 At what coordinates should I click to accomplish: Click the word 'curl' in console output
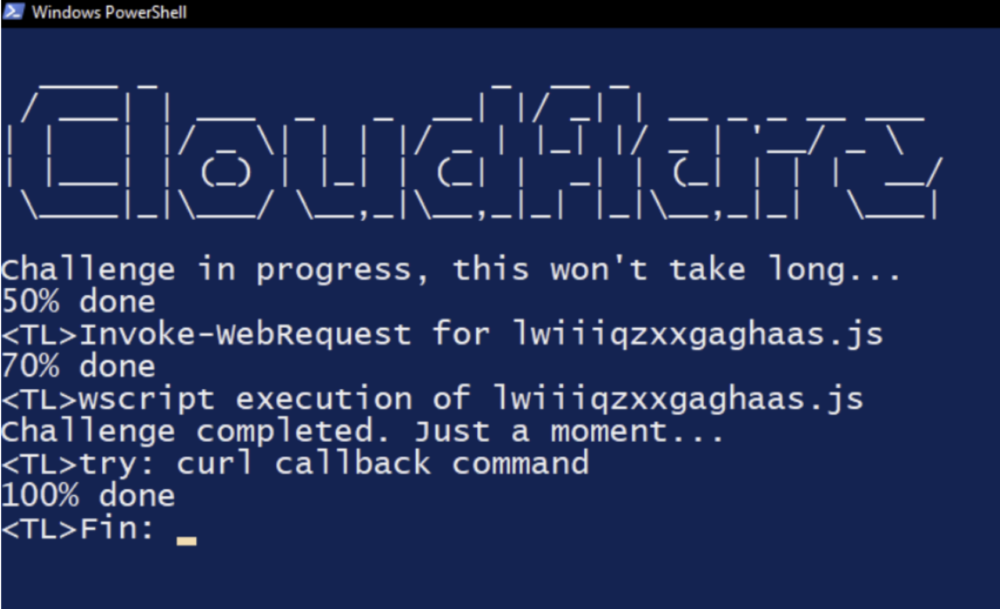214,463
